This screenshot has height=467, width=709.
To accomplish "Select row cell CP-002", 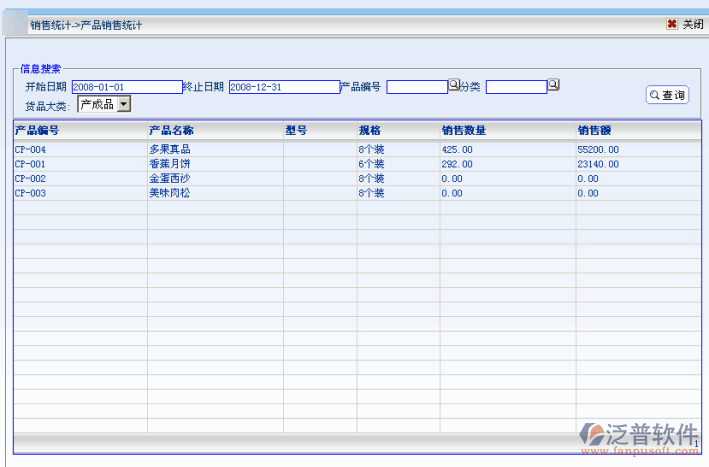I will (x=30, y=179).
